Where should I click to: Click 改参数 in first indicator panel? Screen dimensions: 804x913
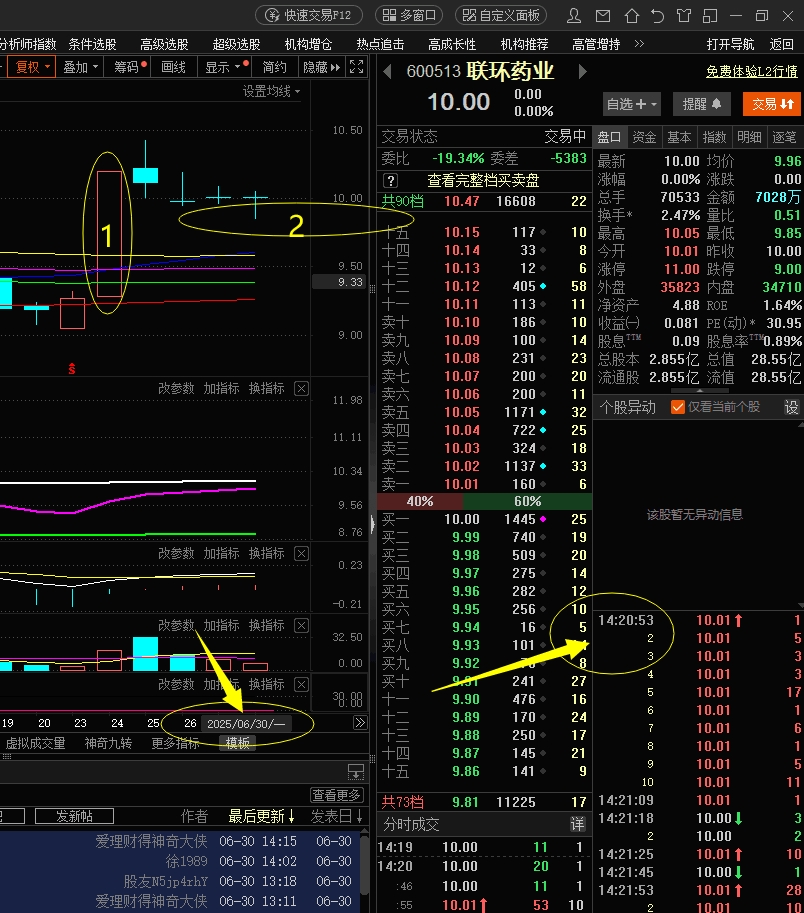coord(176,388)
